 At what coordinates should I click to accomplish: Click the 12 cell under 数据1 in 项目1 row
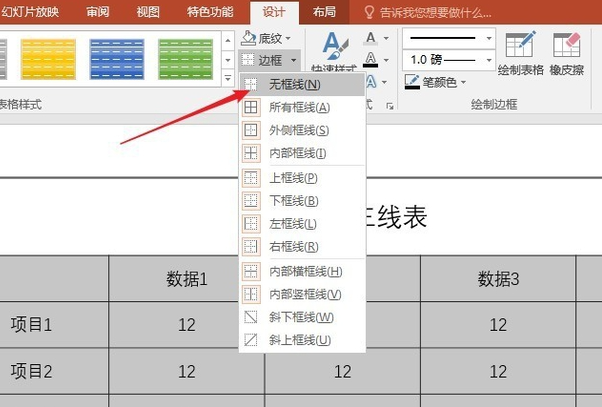point(187,325)
